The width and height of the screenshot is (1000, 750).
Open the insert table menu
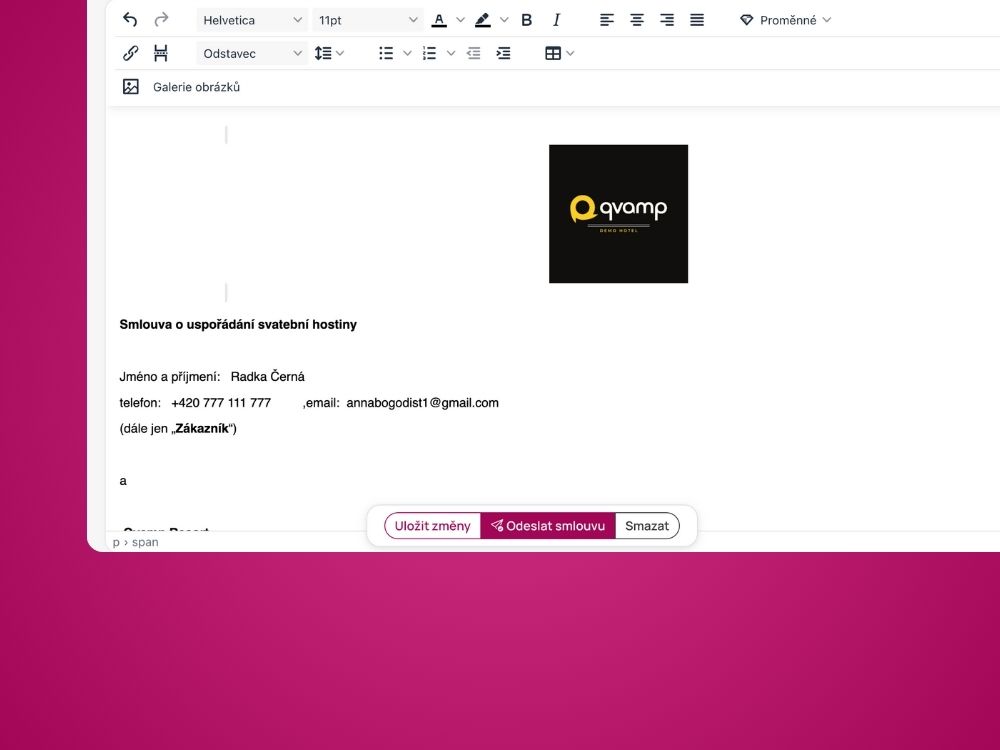click(559, 53)
